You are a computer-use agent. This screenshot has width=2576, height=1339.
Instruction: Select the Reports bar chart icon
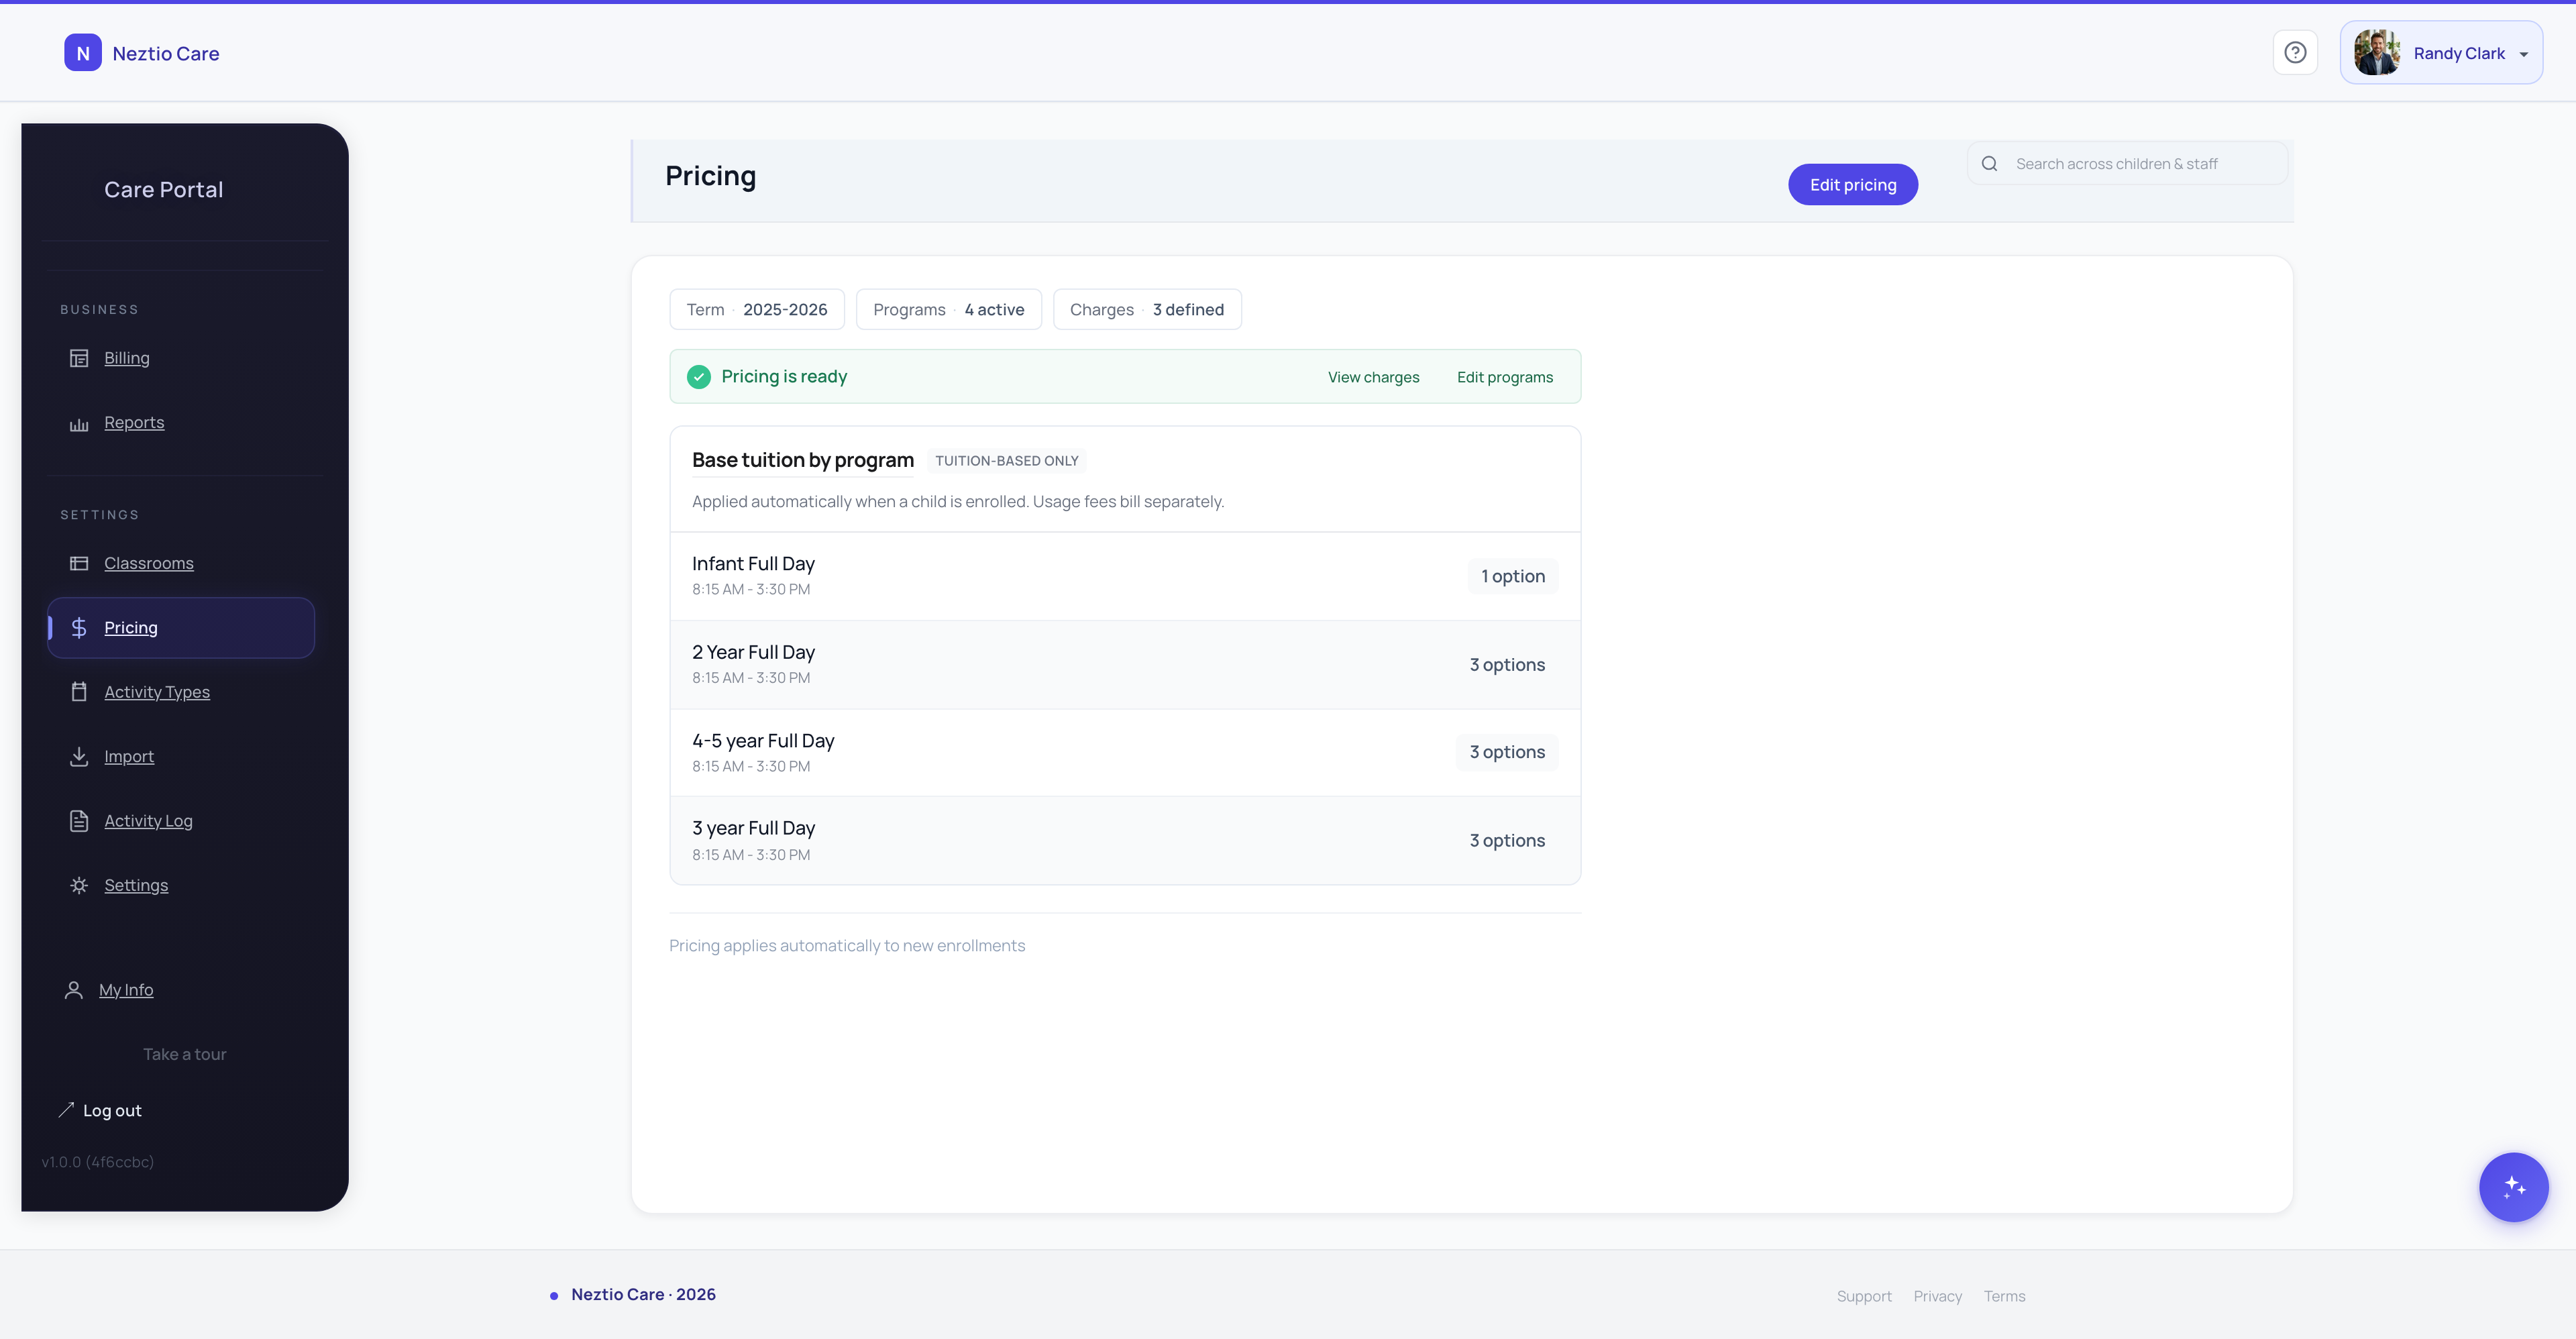click(x=80, y=423)
